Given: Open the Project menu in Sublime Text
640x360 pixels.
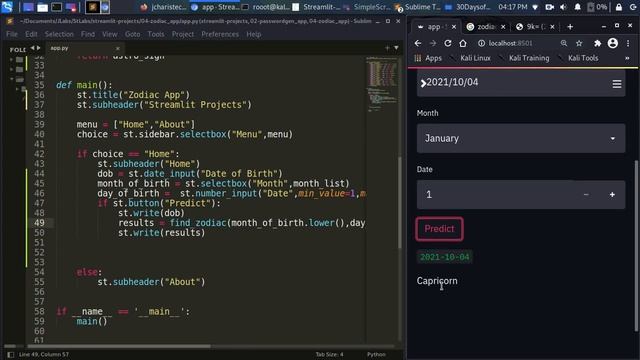Looking at the screenshot, I should tap(183, 34).
